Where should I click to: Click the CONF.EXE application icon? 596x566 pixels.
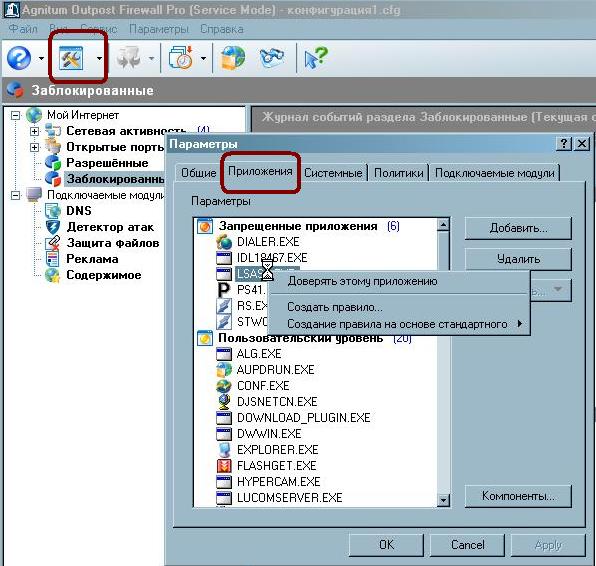point(224,386)
